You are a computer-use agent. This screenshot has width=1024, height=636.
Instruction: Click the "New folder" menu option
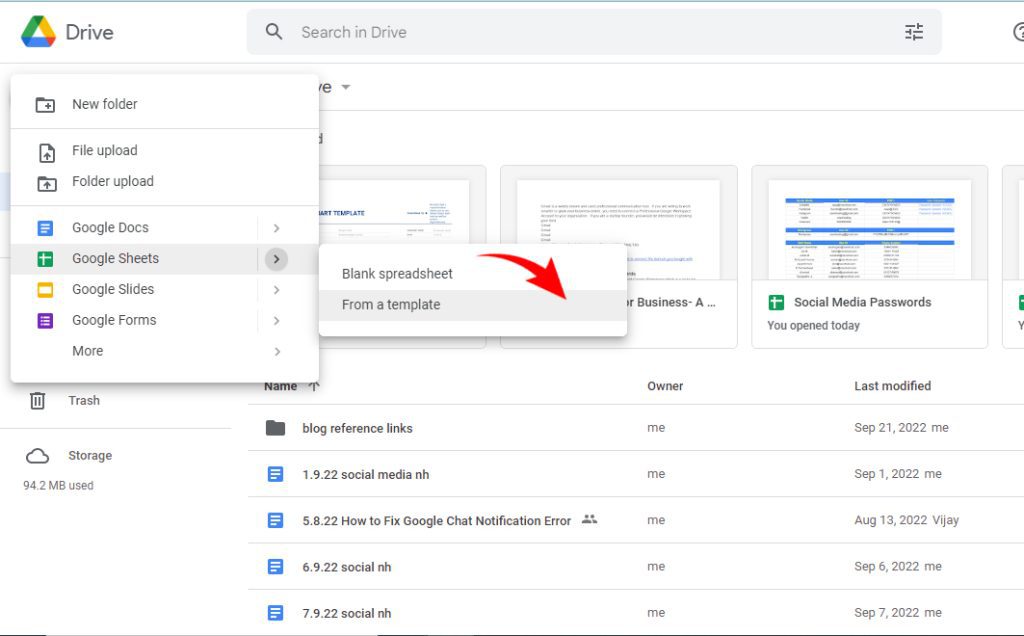point(104,103)
